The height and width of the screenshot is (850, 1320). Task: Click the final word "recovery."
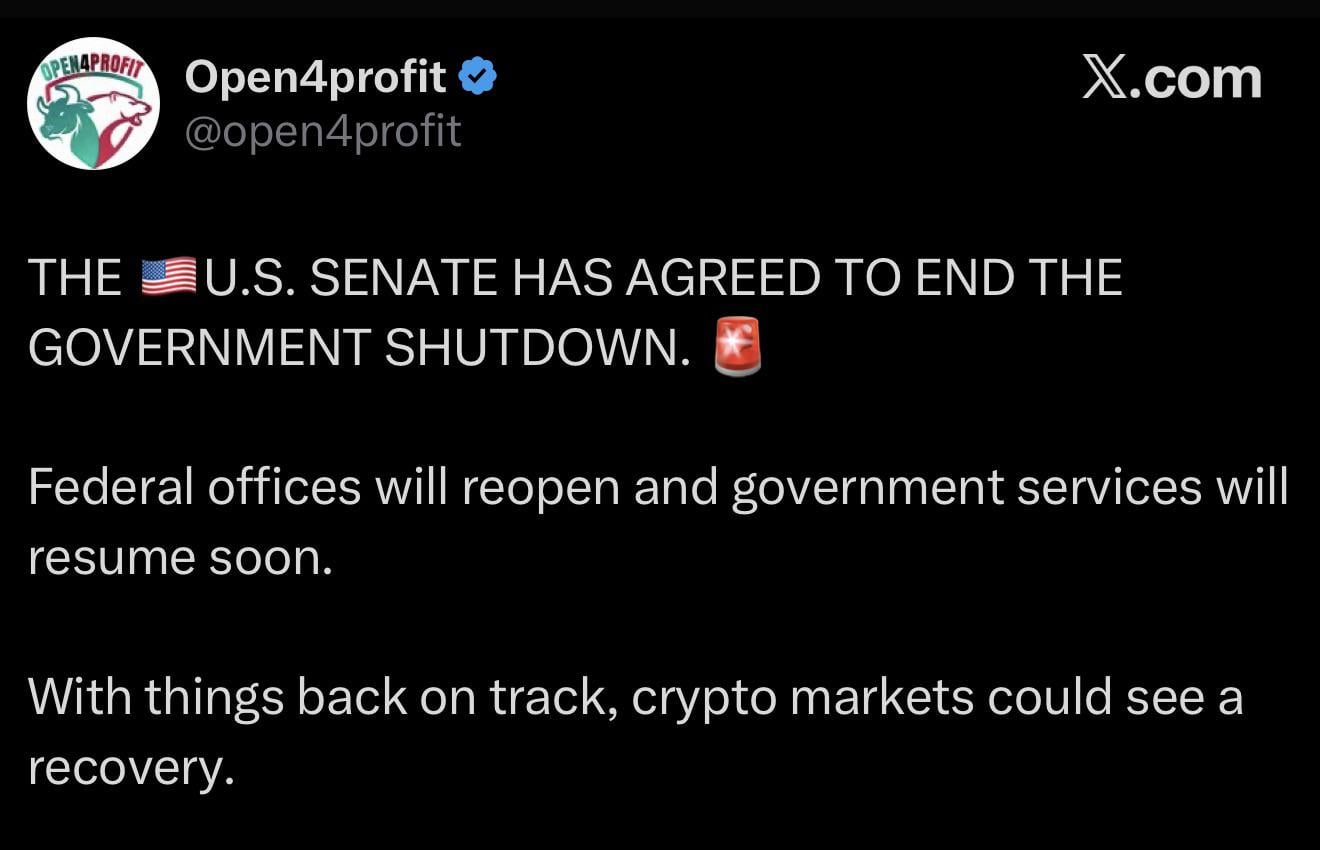[130, 767]
